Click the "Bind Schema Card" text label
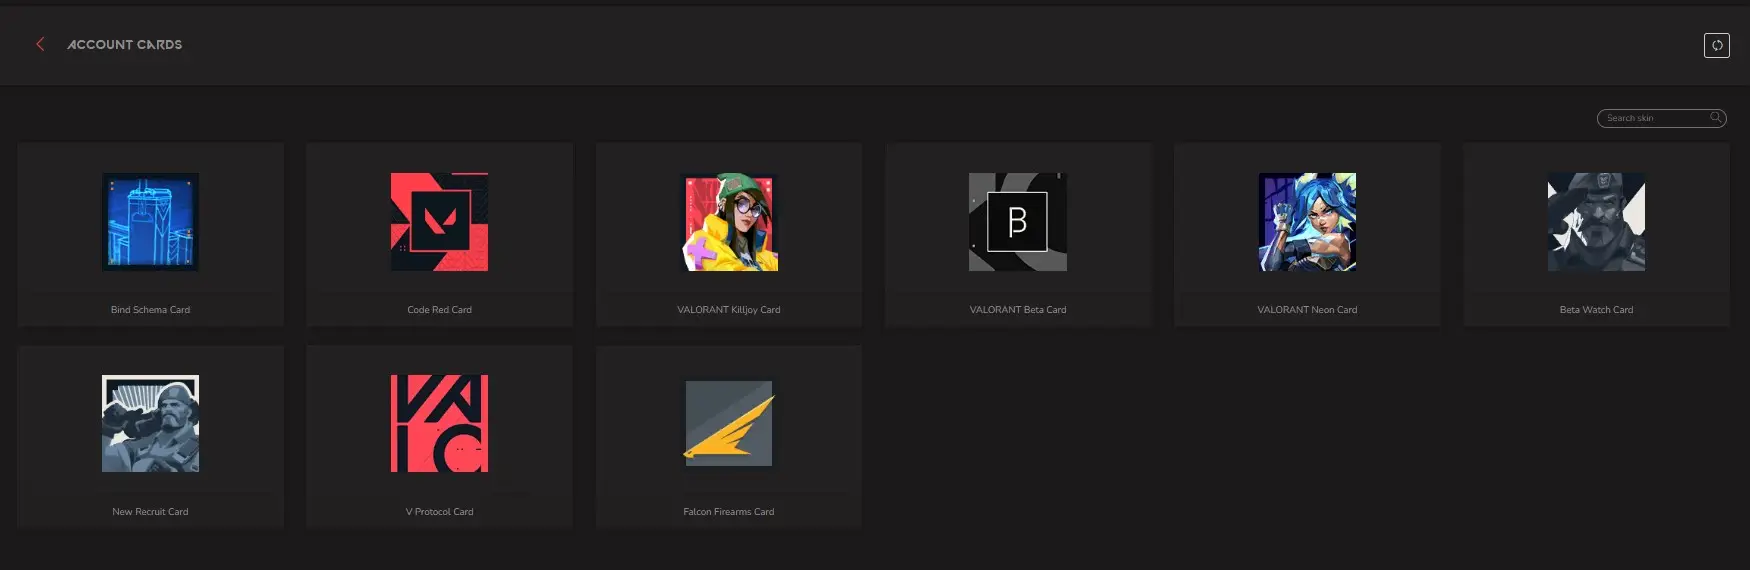Viewport: 1750px width, 570px height. pyautogui.click(x=150, y=310)
